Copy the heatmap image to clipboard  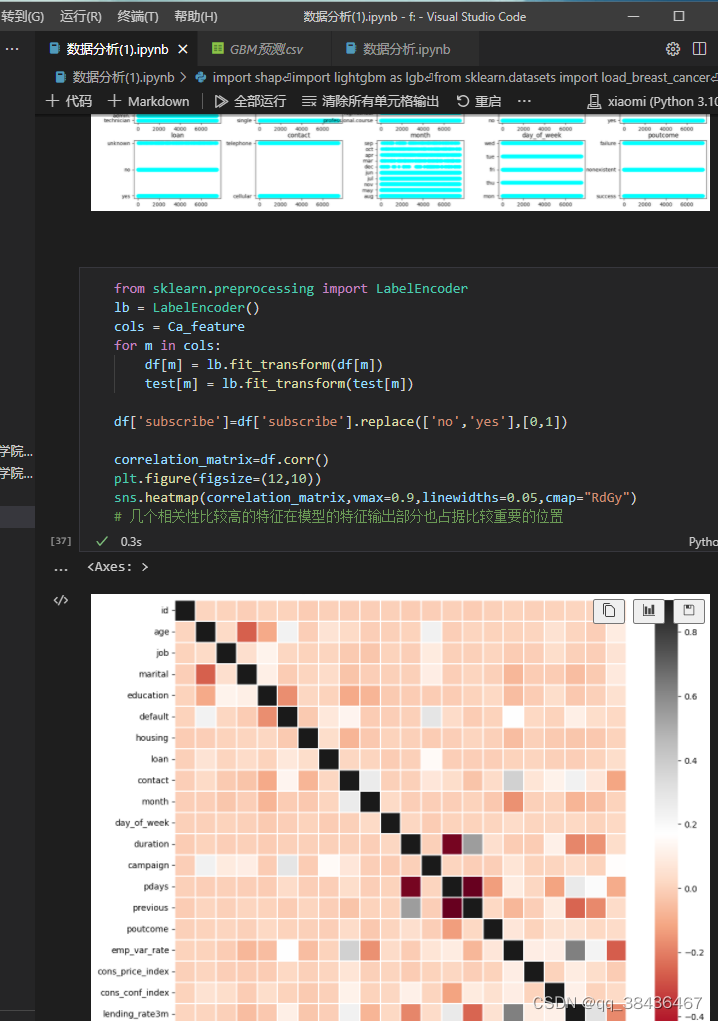609,611
